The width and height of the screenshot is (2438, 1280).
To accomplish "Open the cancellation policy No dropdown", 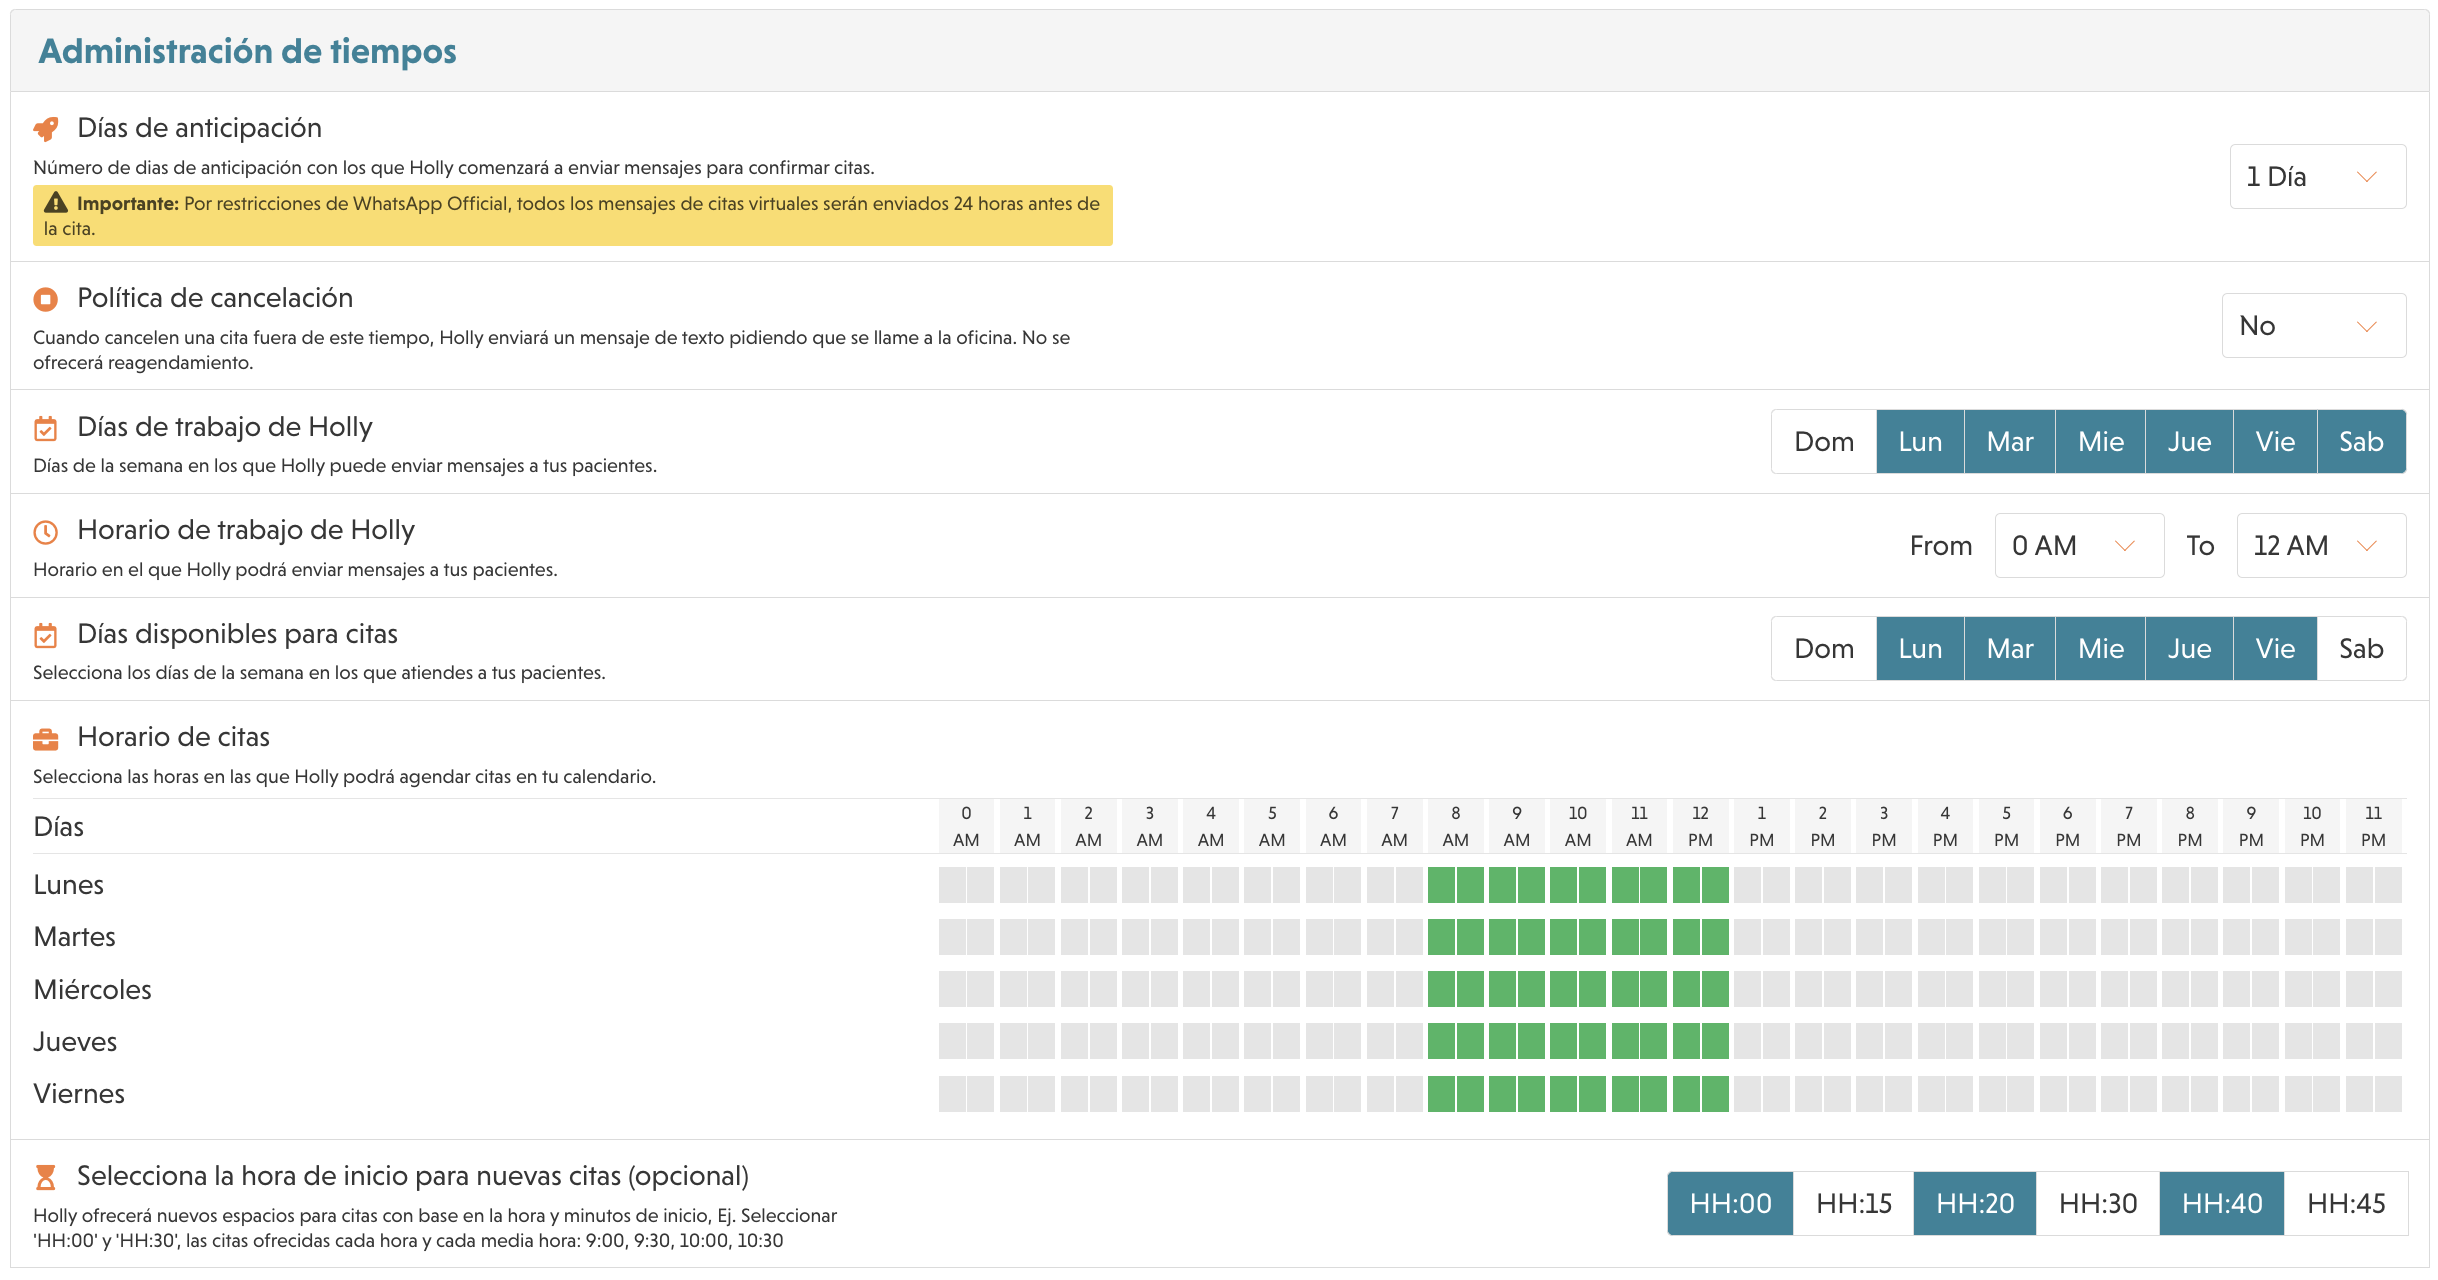I will point(2313,326).
